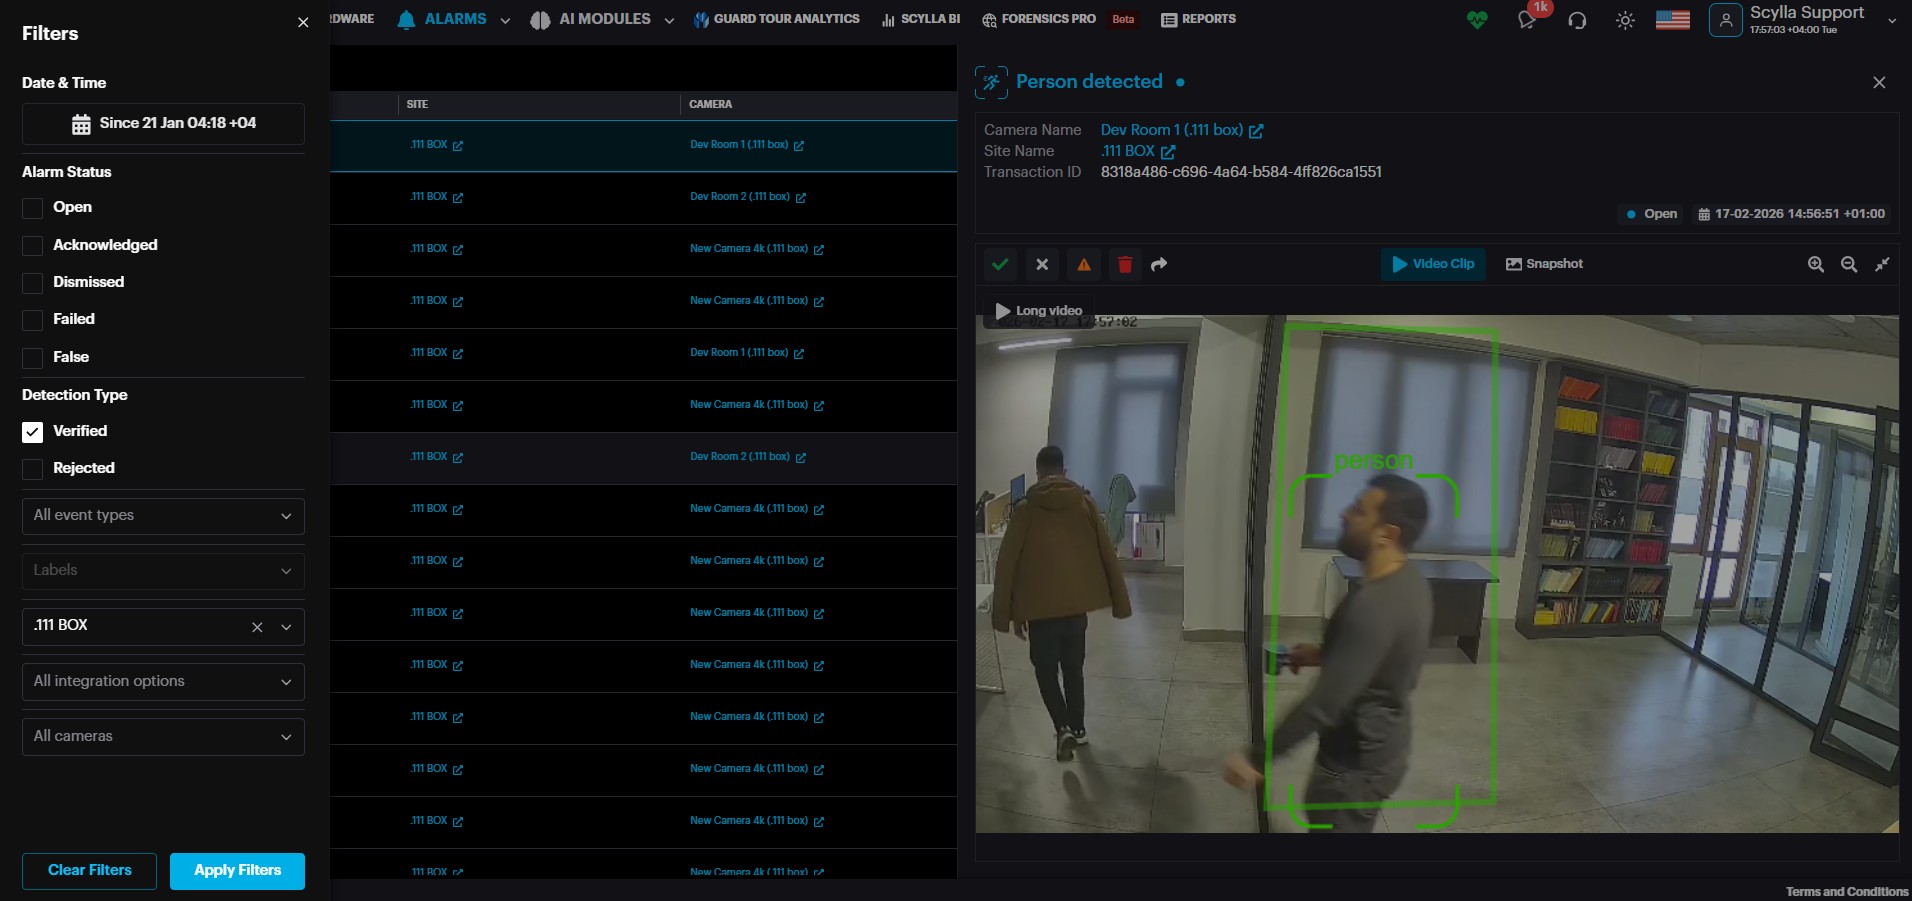Acknowledge alarm with green checkmark icon
The image size is (1912, 901).
(1000, 265)
